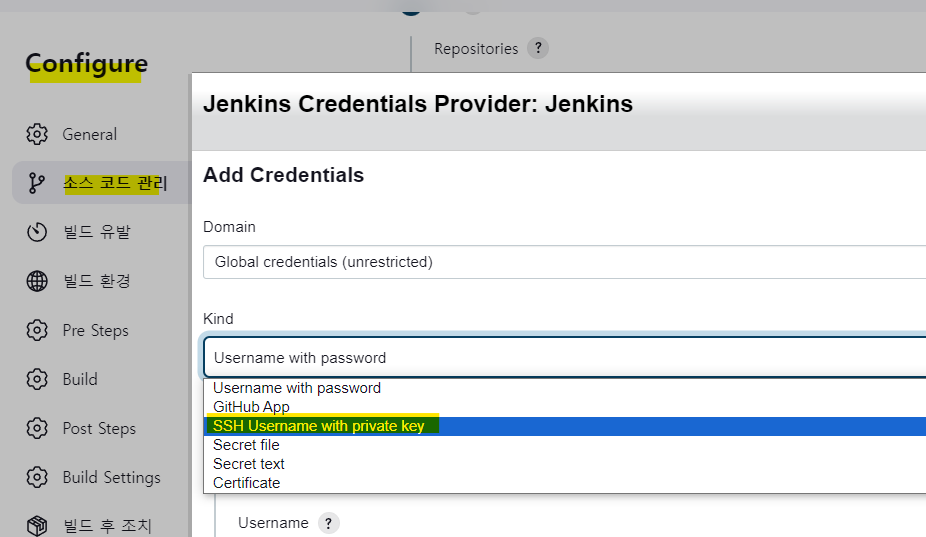The image size is (926, 537).
Task: Click the gear icon beside Pre Steps
Action: pos(37,330)
